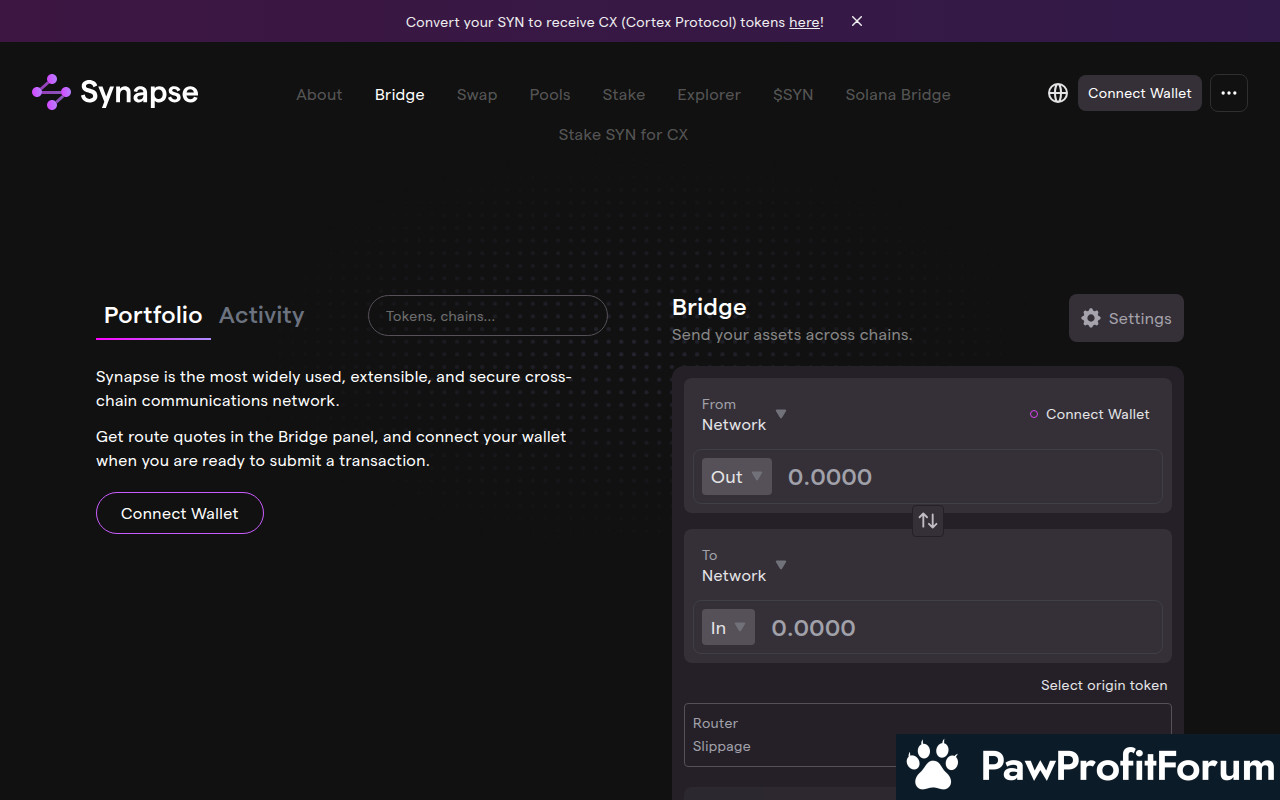
Task: Open the Out token selector
Action: pyautogui.click(x=737, y=477)
